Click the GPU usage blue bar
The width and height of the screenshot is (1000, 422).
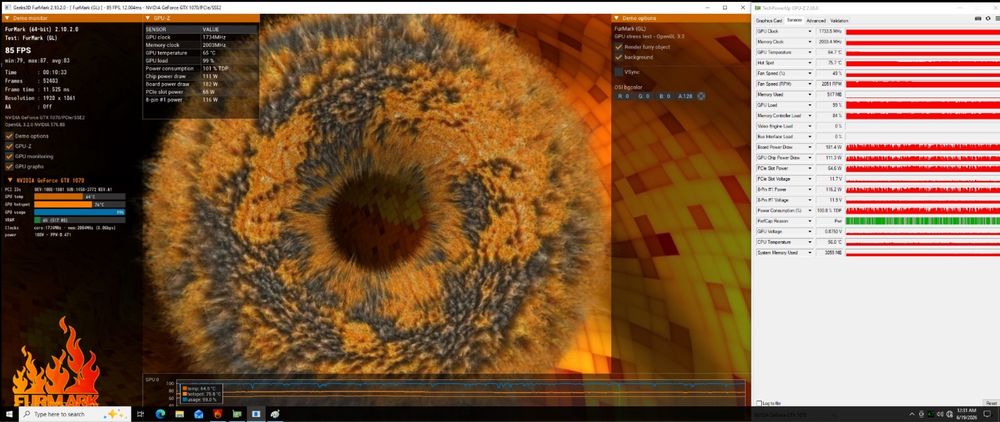[79, 212]
